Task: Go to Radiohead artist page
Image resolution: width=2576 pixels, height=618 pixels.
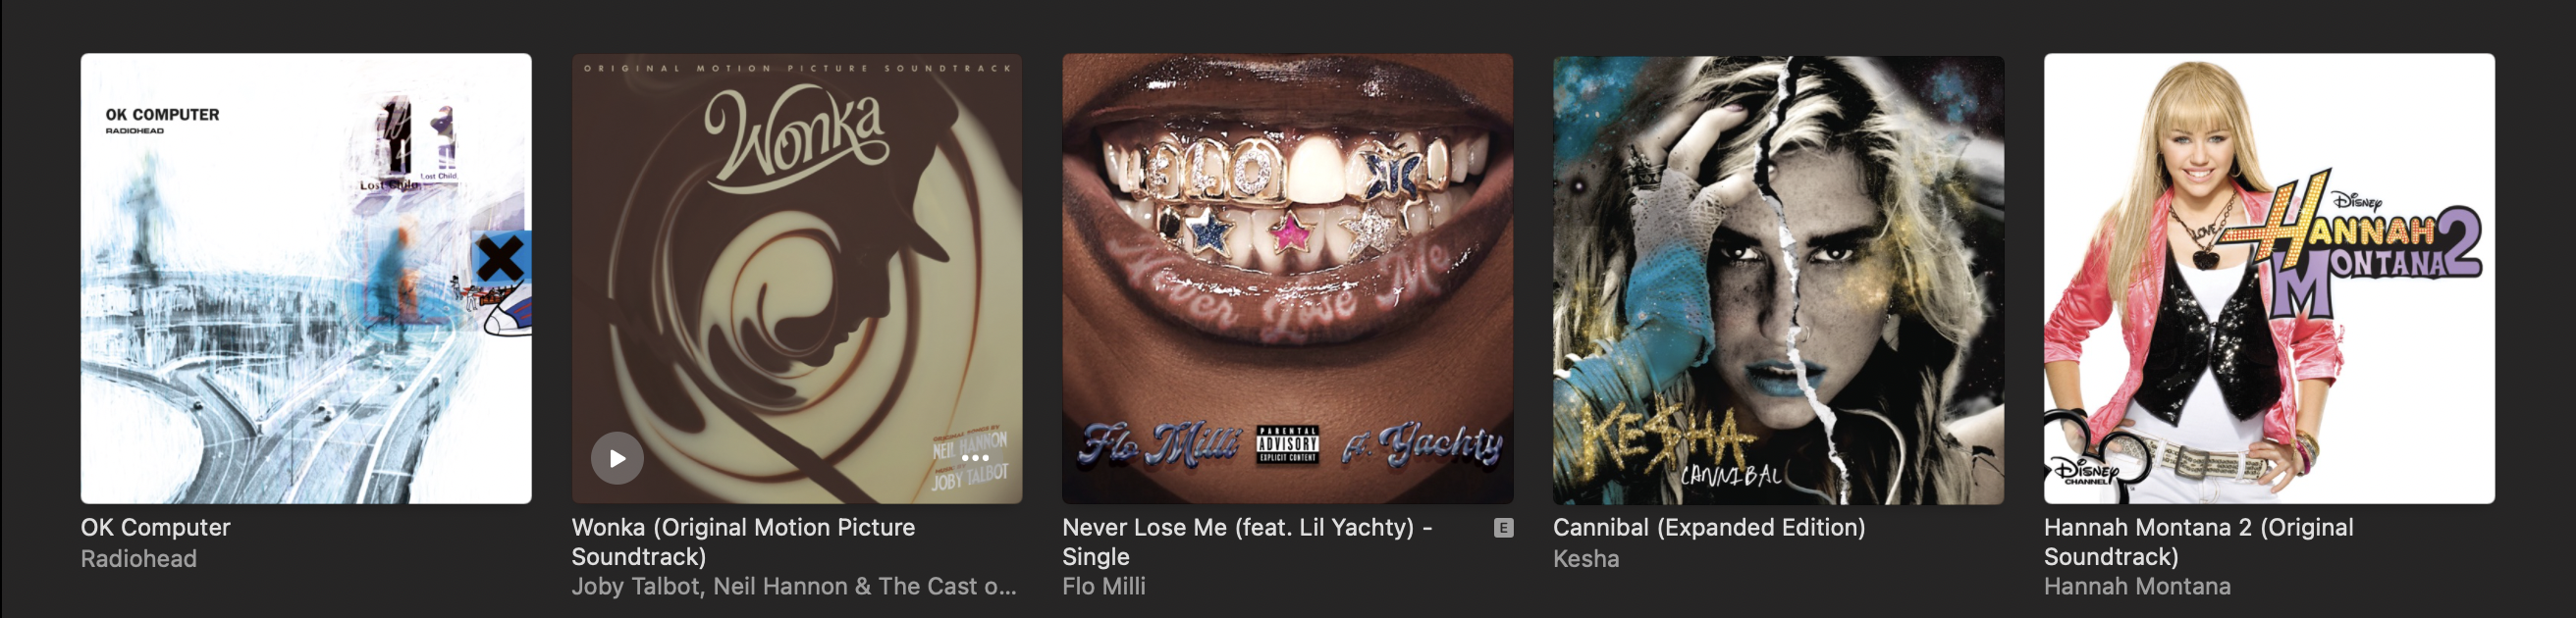Action: pyautogui.click(x=139, y=559)
